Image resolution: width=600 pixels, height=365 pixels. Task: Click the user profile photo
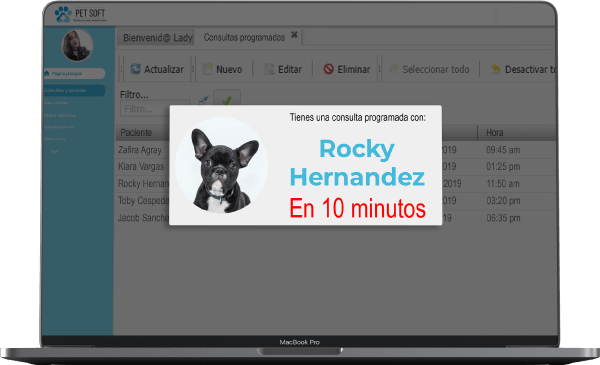(77, 45)
